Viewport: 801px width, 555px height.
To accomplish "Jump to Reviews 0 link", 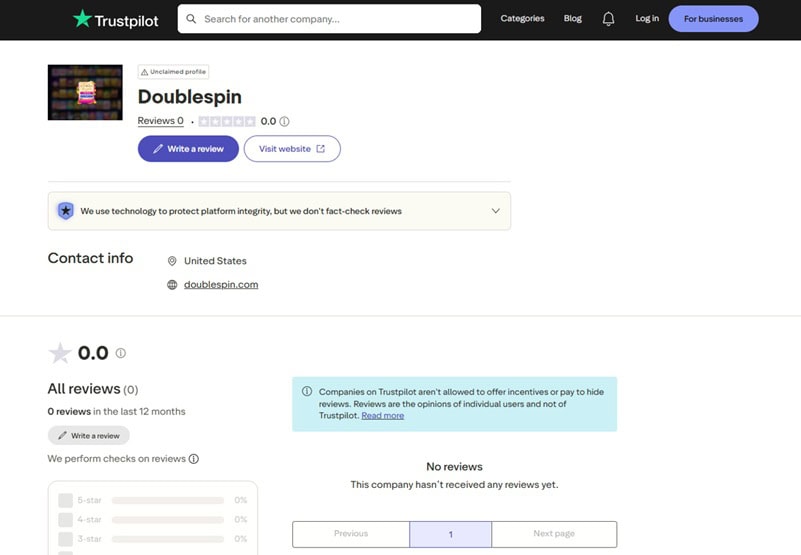I will 160,121.
